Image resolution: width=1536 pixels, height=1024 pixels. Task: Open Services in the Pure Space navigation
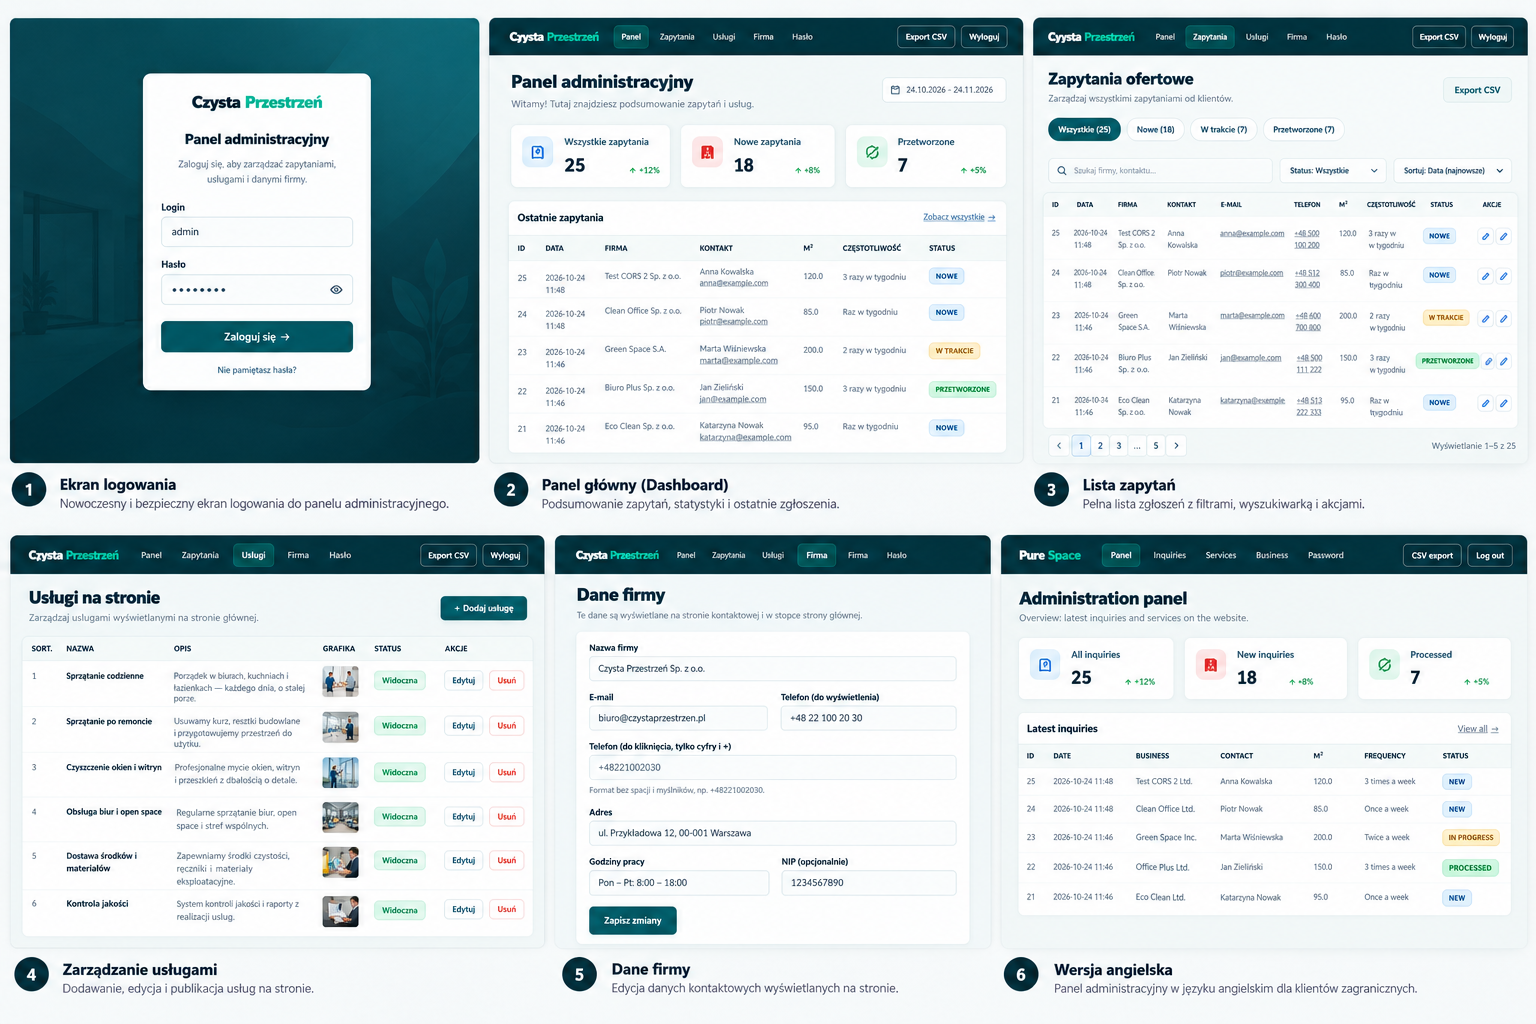(x=1220, y=555)
